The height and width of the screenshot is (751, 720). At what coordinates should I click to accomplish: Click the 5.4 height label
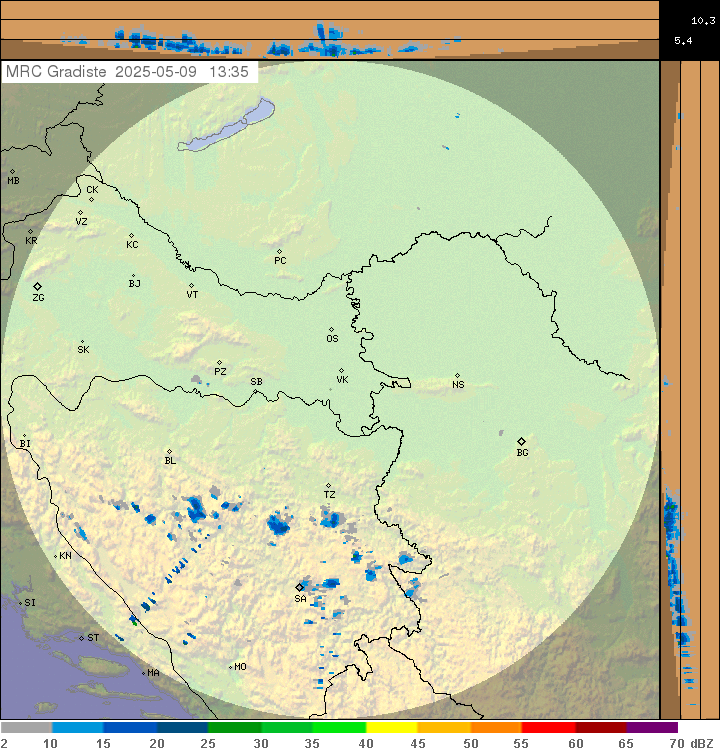click(683, 41)
